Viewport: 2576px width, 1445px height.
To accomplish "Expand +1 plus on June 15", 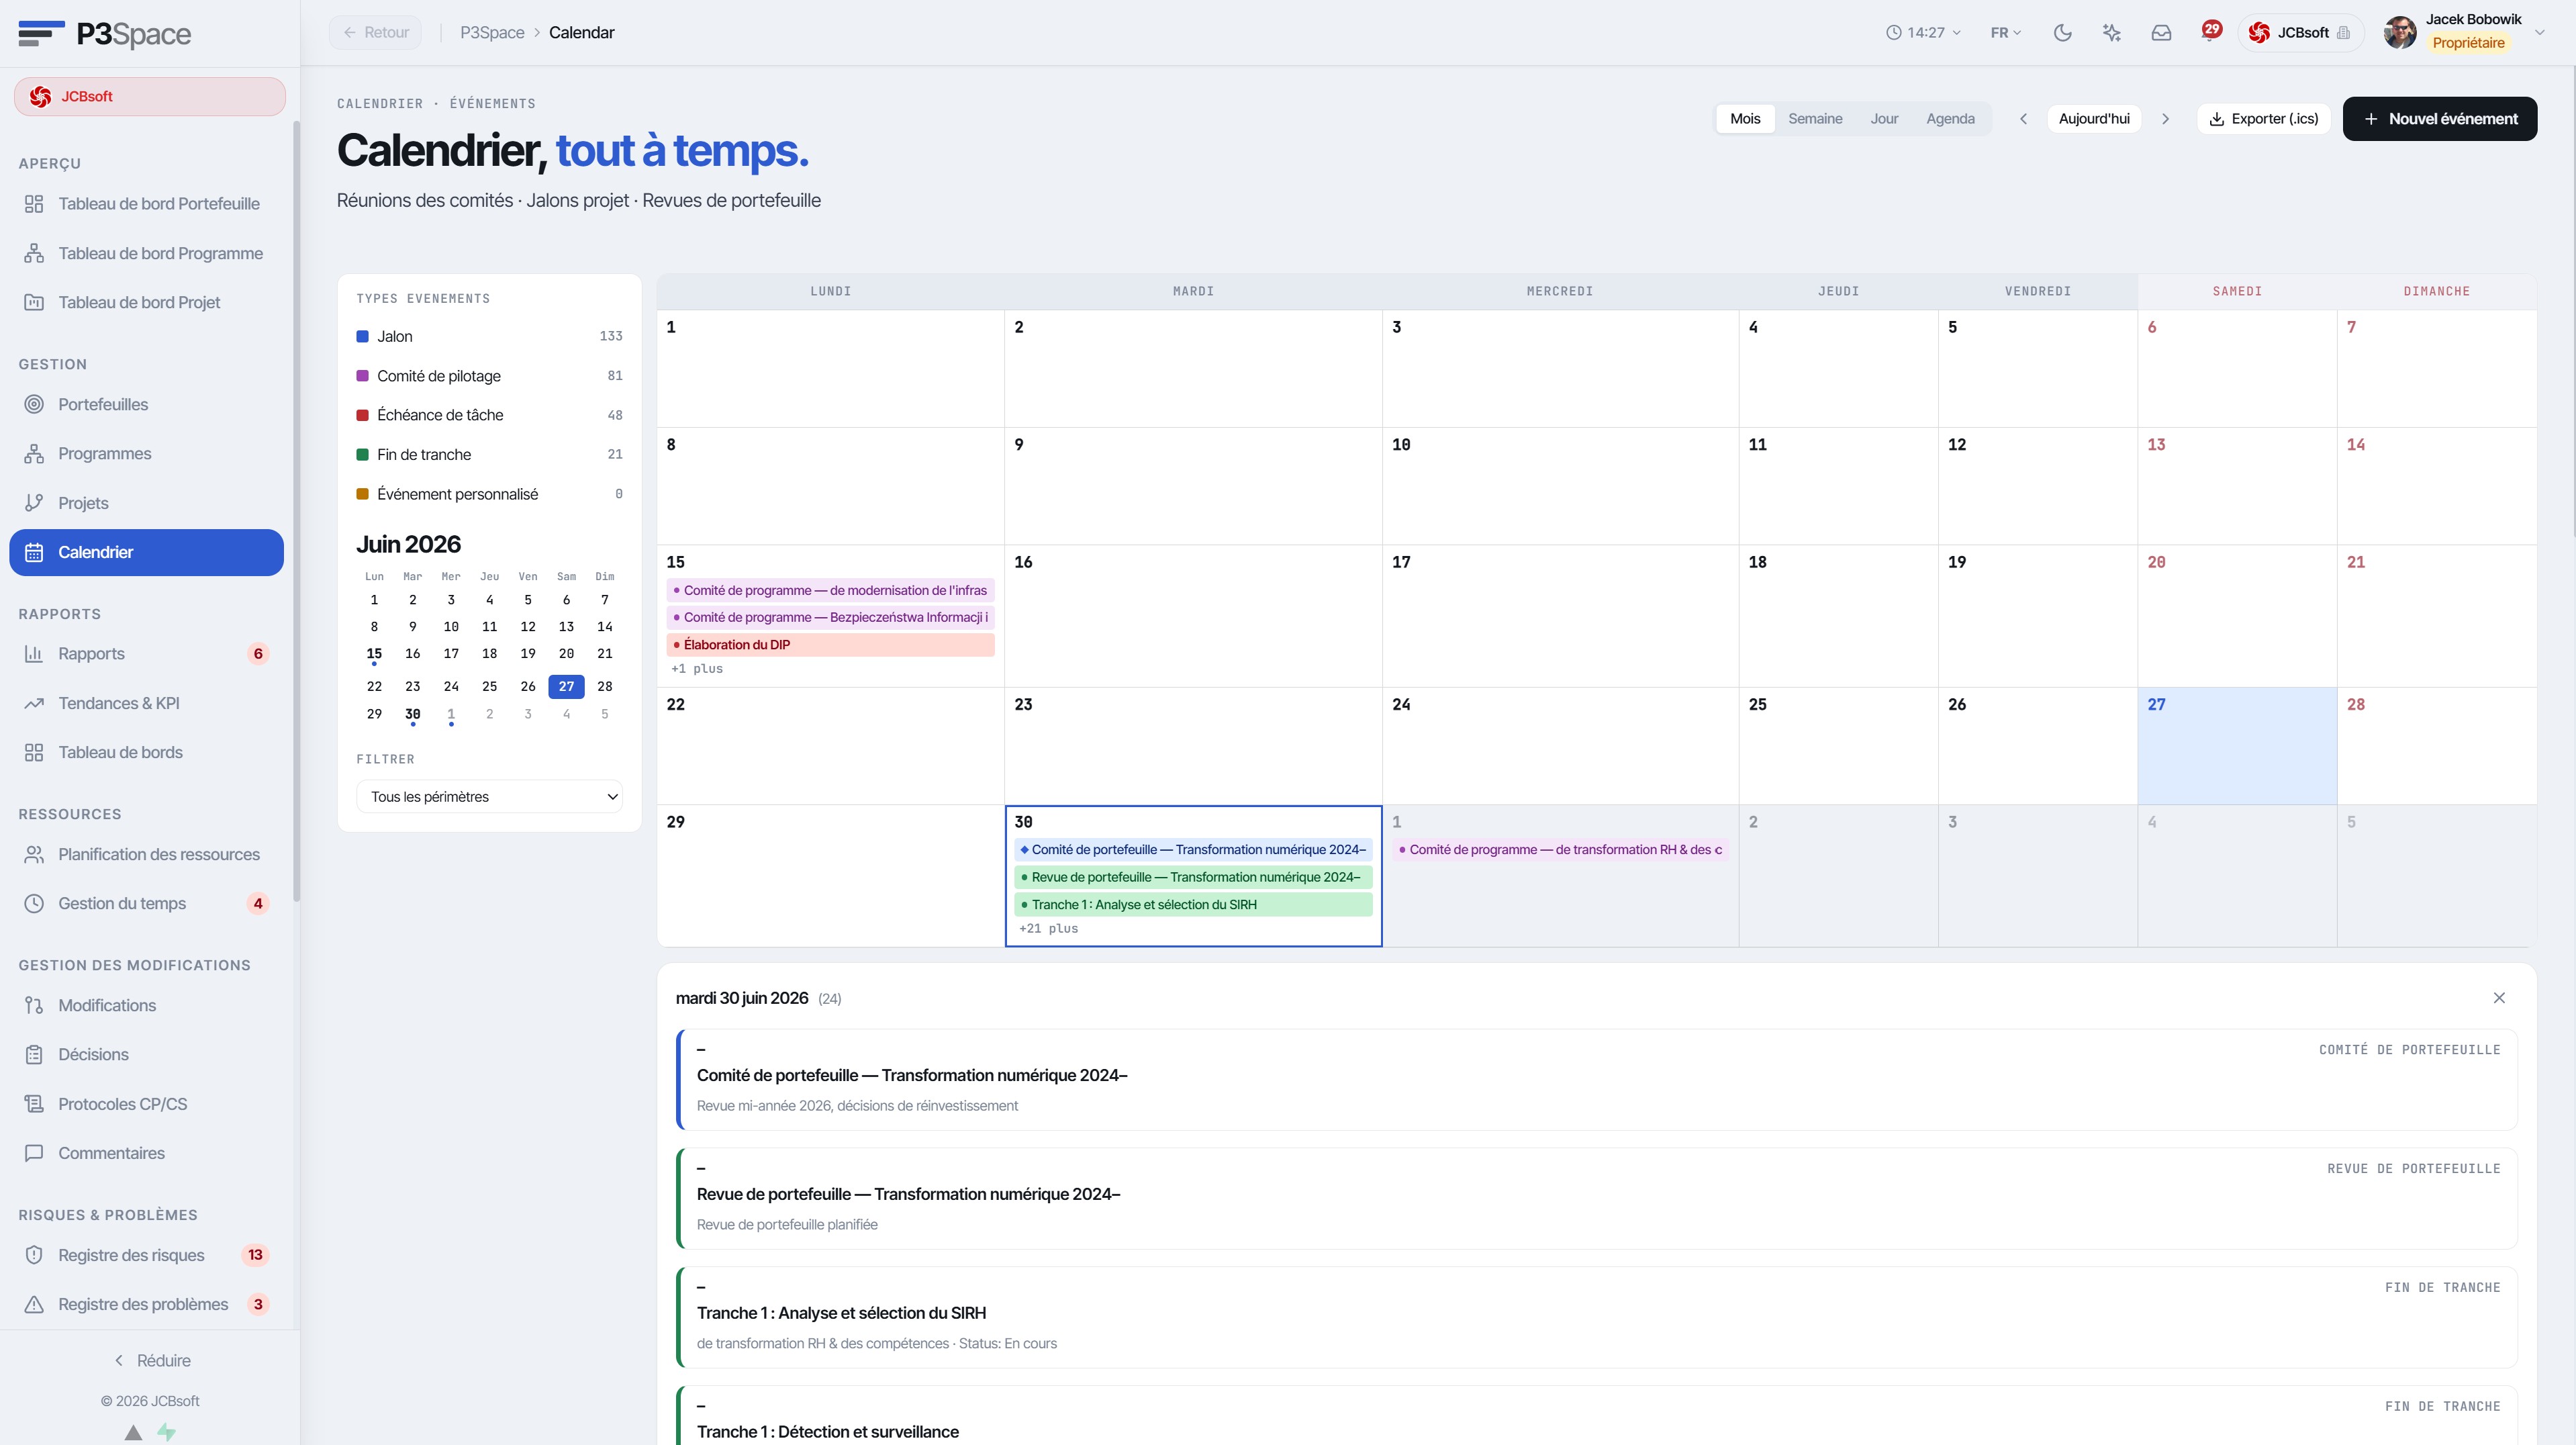I will click(697, 669).
